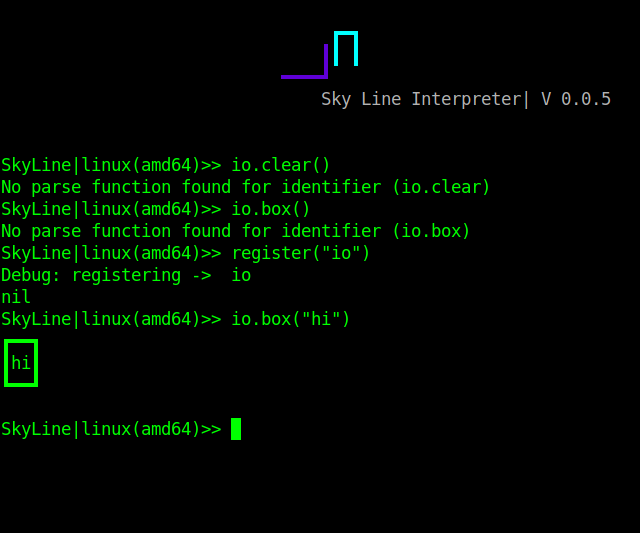Click the green terminal cursor block
Image resolution: width=640 pixels, height=533 pixels.
pyautogui.click(x=236, y=429)
